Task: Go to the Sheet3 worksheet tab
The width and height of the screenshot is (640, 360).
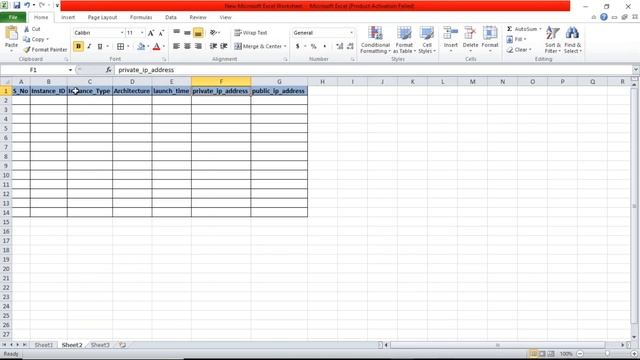Action: (100, 345)
